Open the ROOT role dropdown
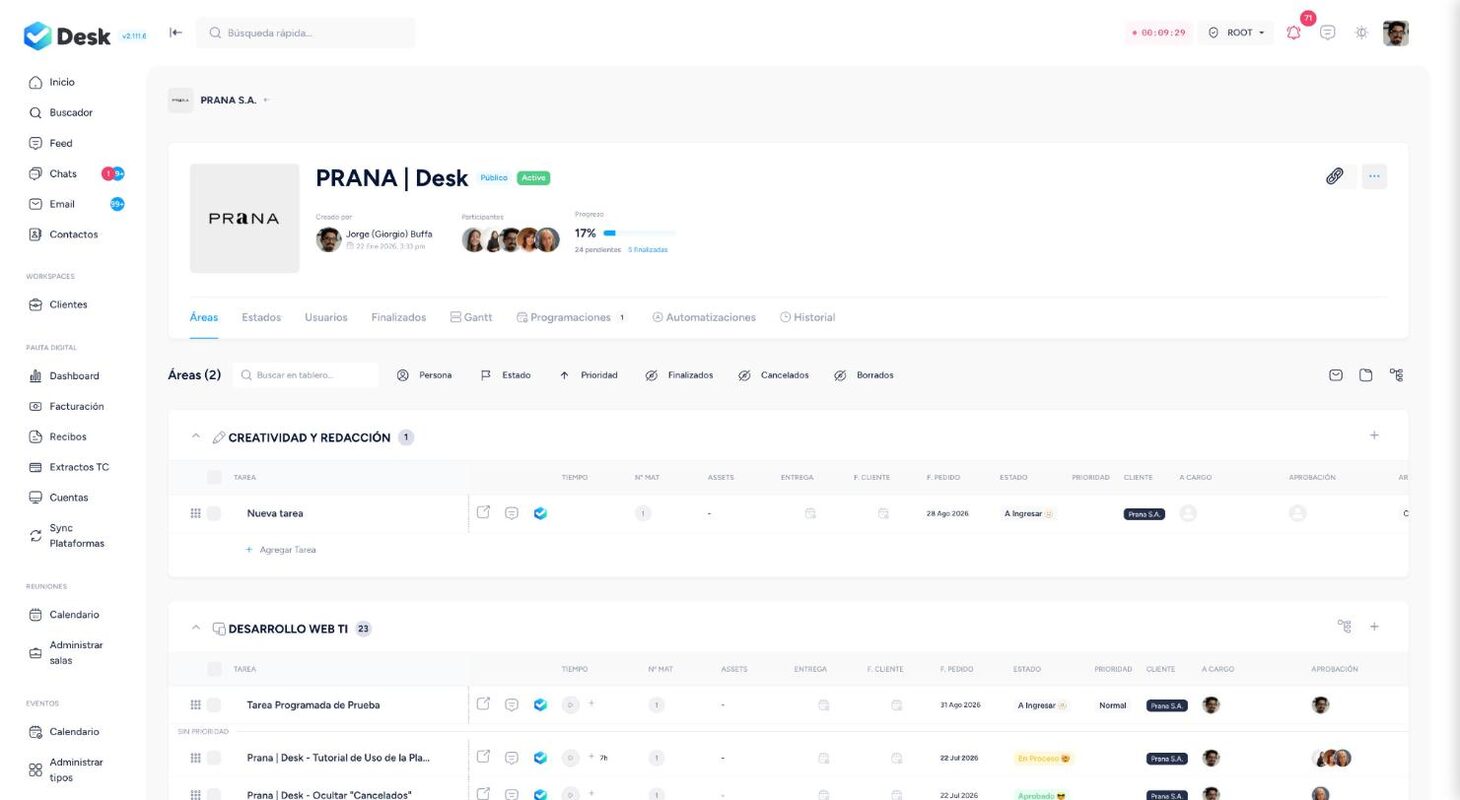 [x=1236, y=33]
